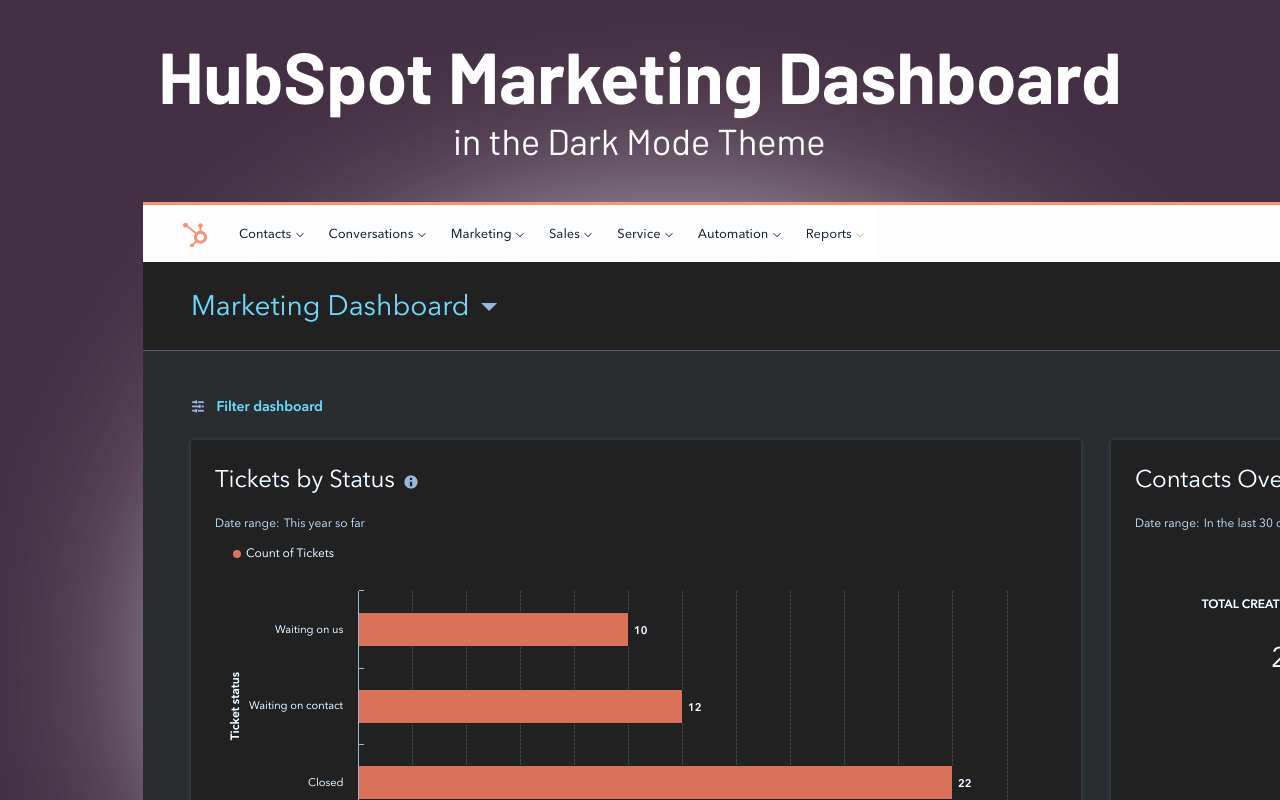Screen dimensions: 1280x800
Task: Click the HubSpot sprocket logo
Action: [x=195, y=234]
